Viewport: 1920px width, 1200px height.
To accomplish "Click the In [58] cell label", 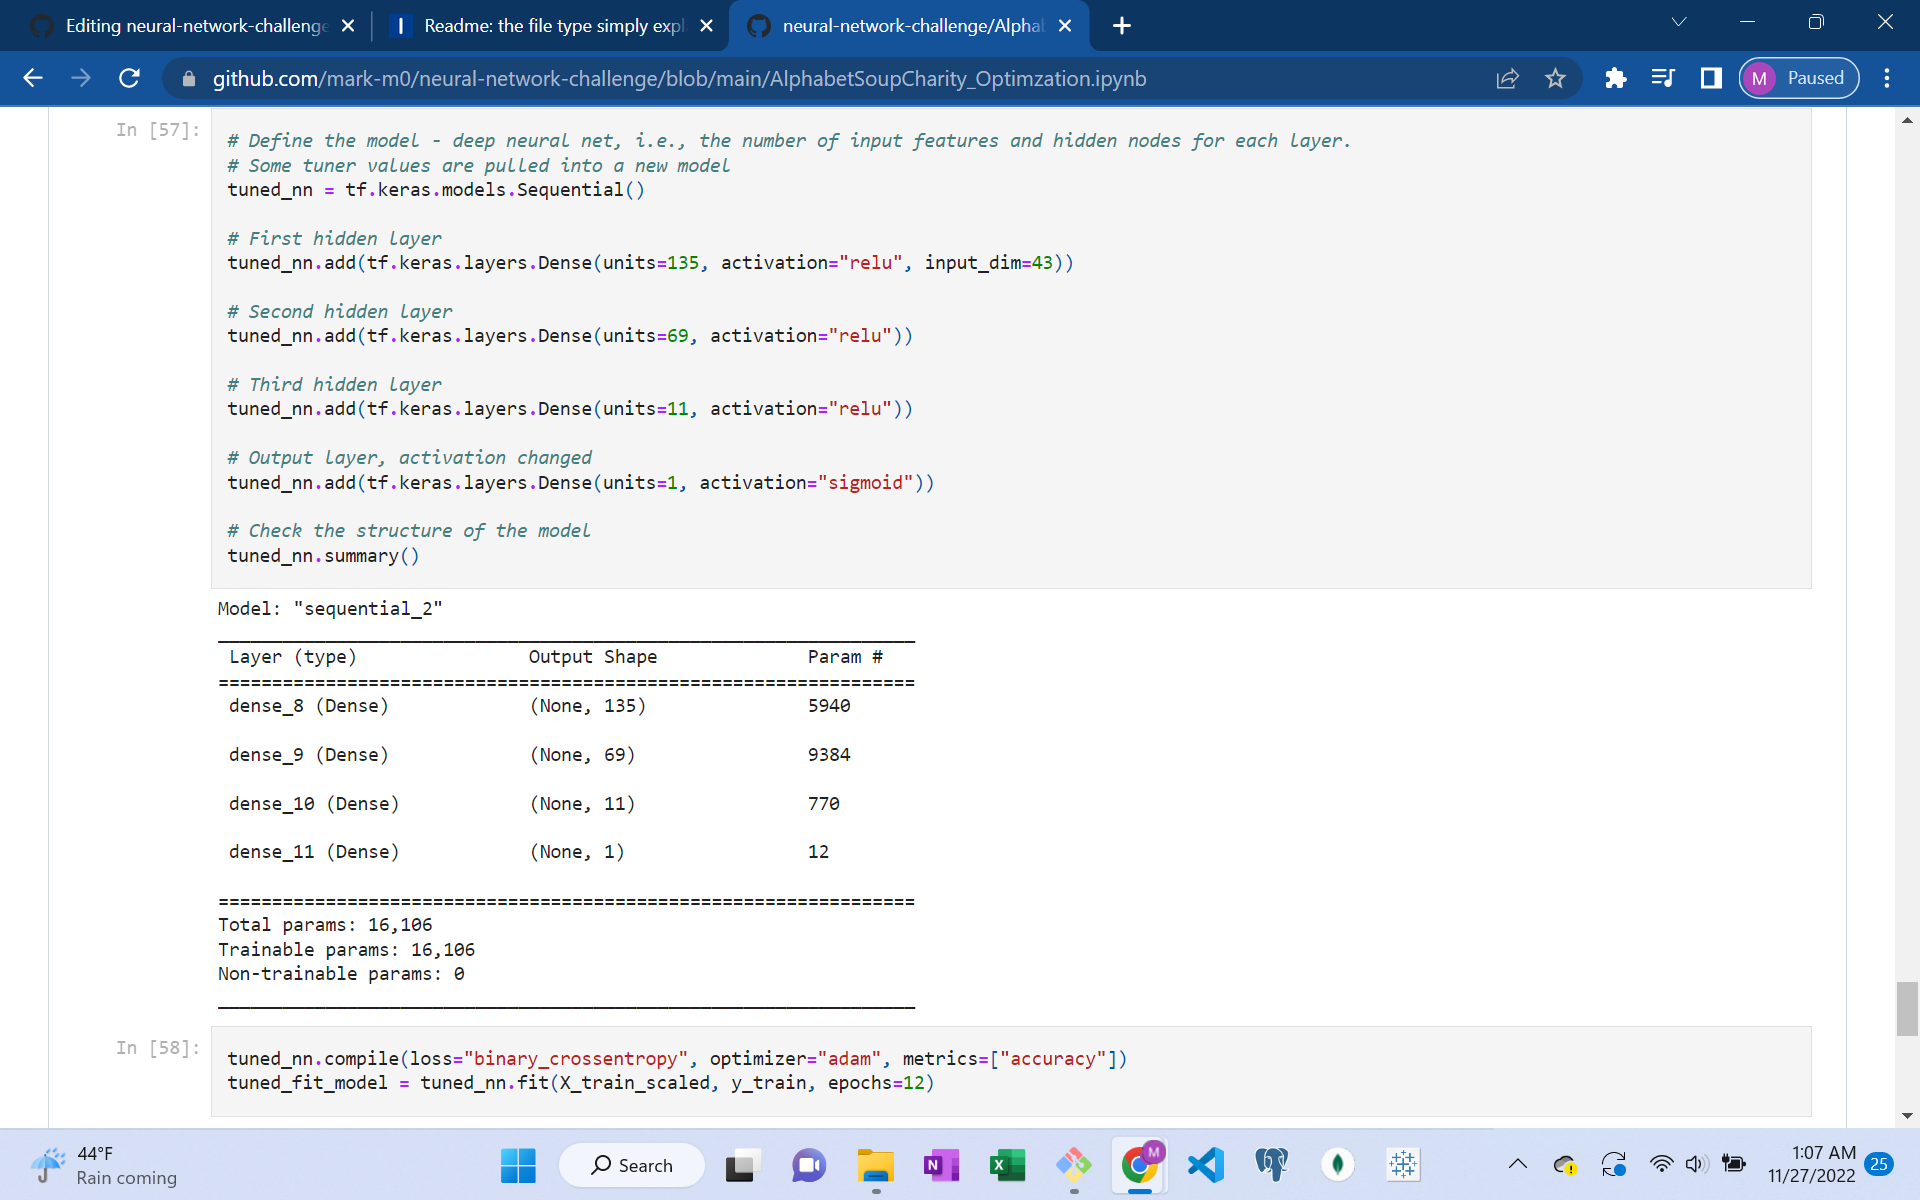I will (157, 1048).
